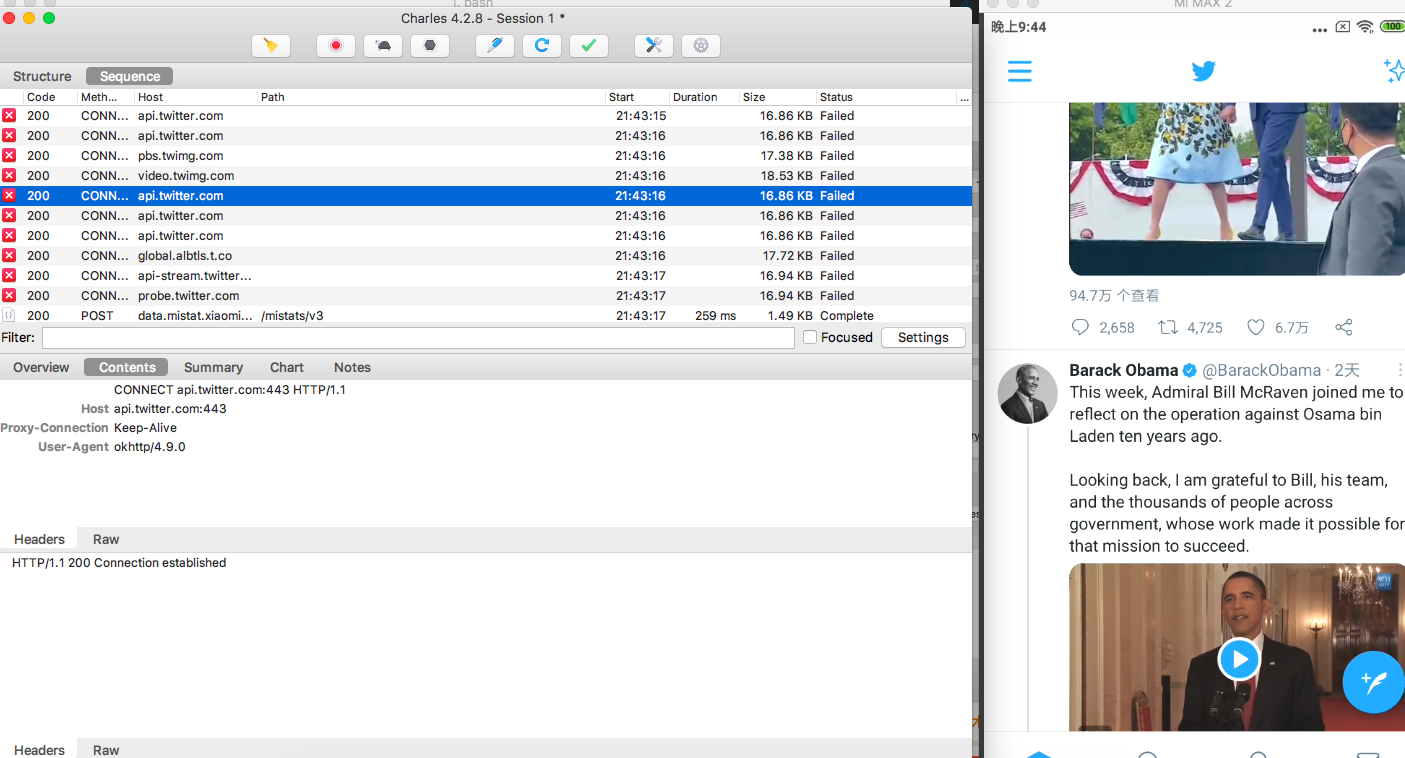The width and height of the screenshot is (1405, 758).
Task: Select the Raw tab in the request pane
Action: pyautogui.click(x=106, y=539)
